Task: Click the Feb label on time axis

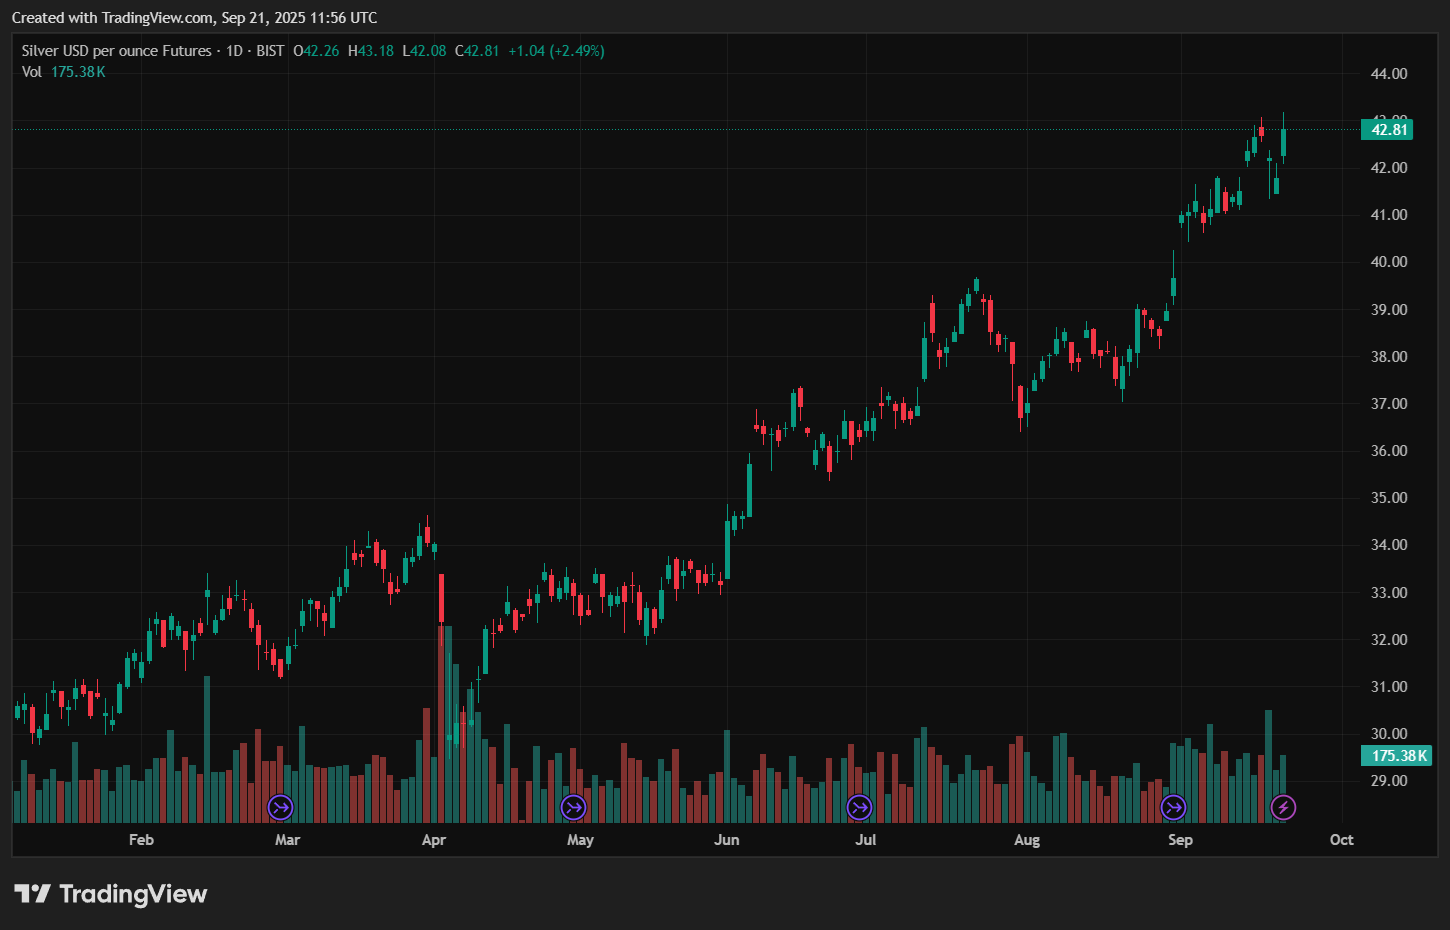Action: 141,840
